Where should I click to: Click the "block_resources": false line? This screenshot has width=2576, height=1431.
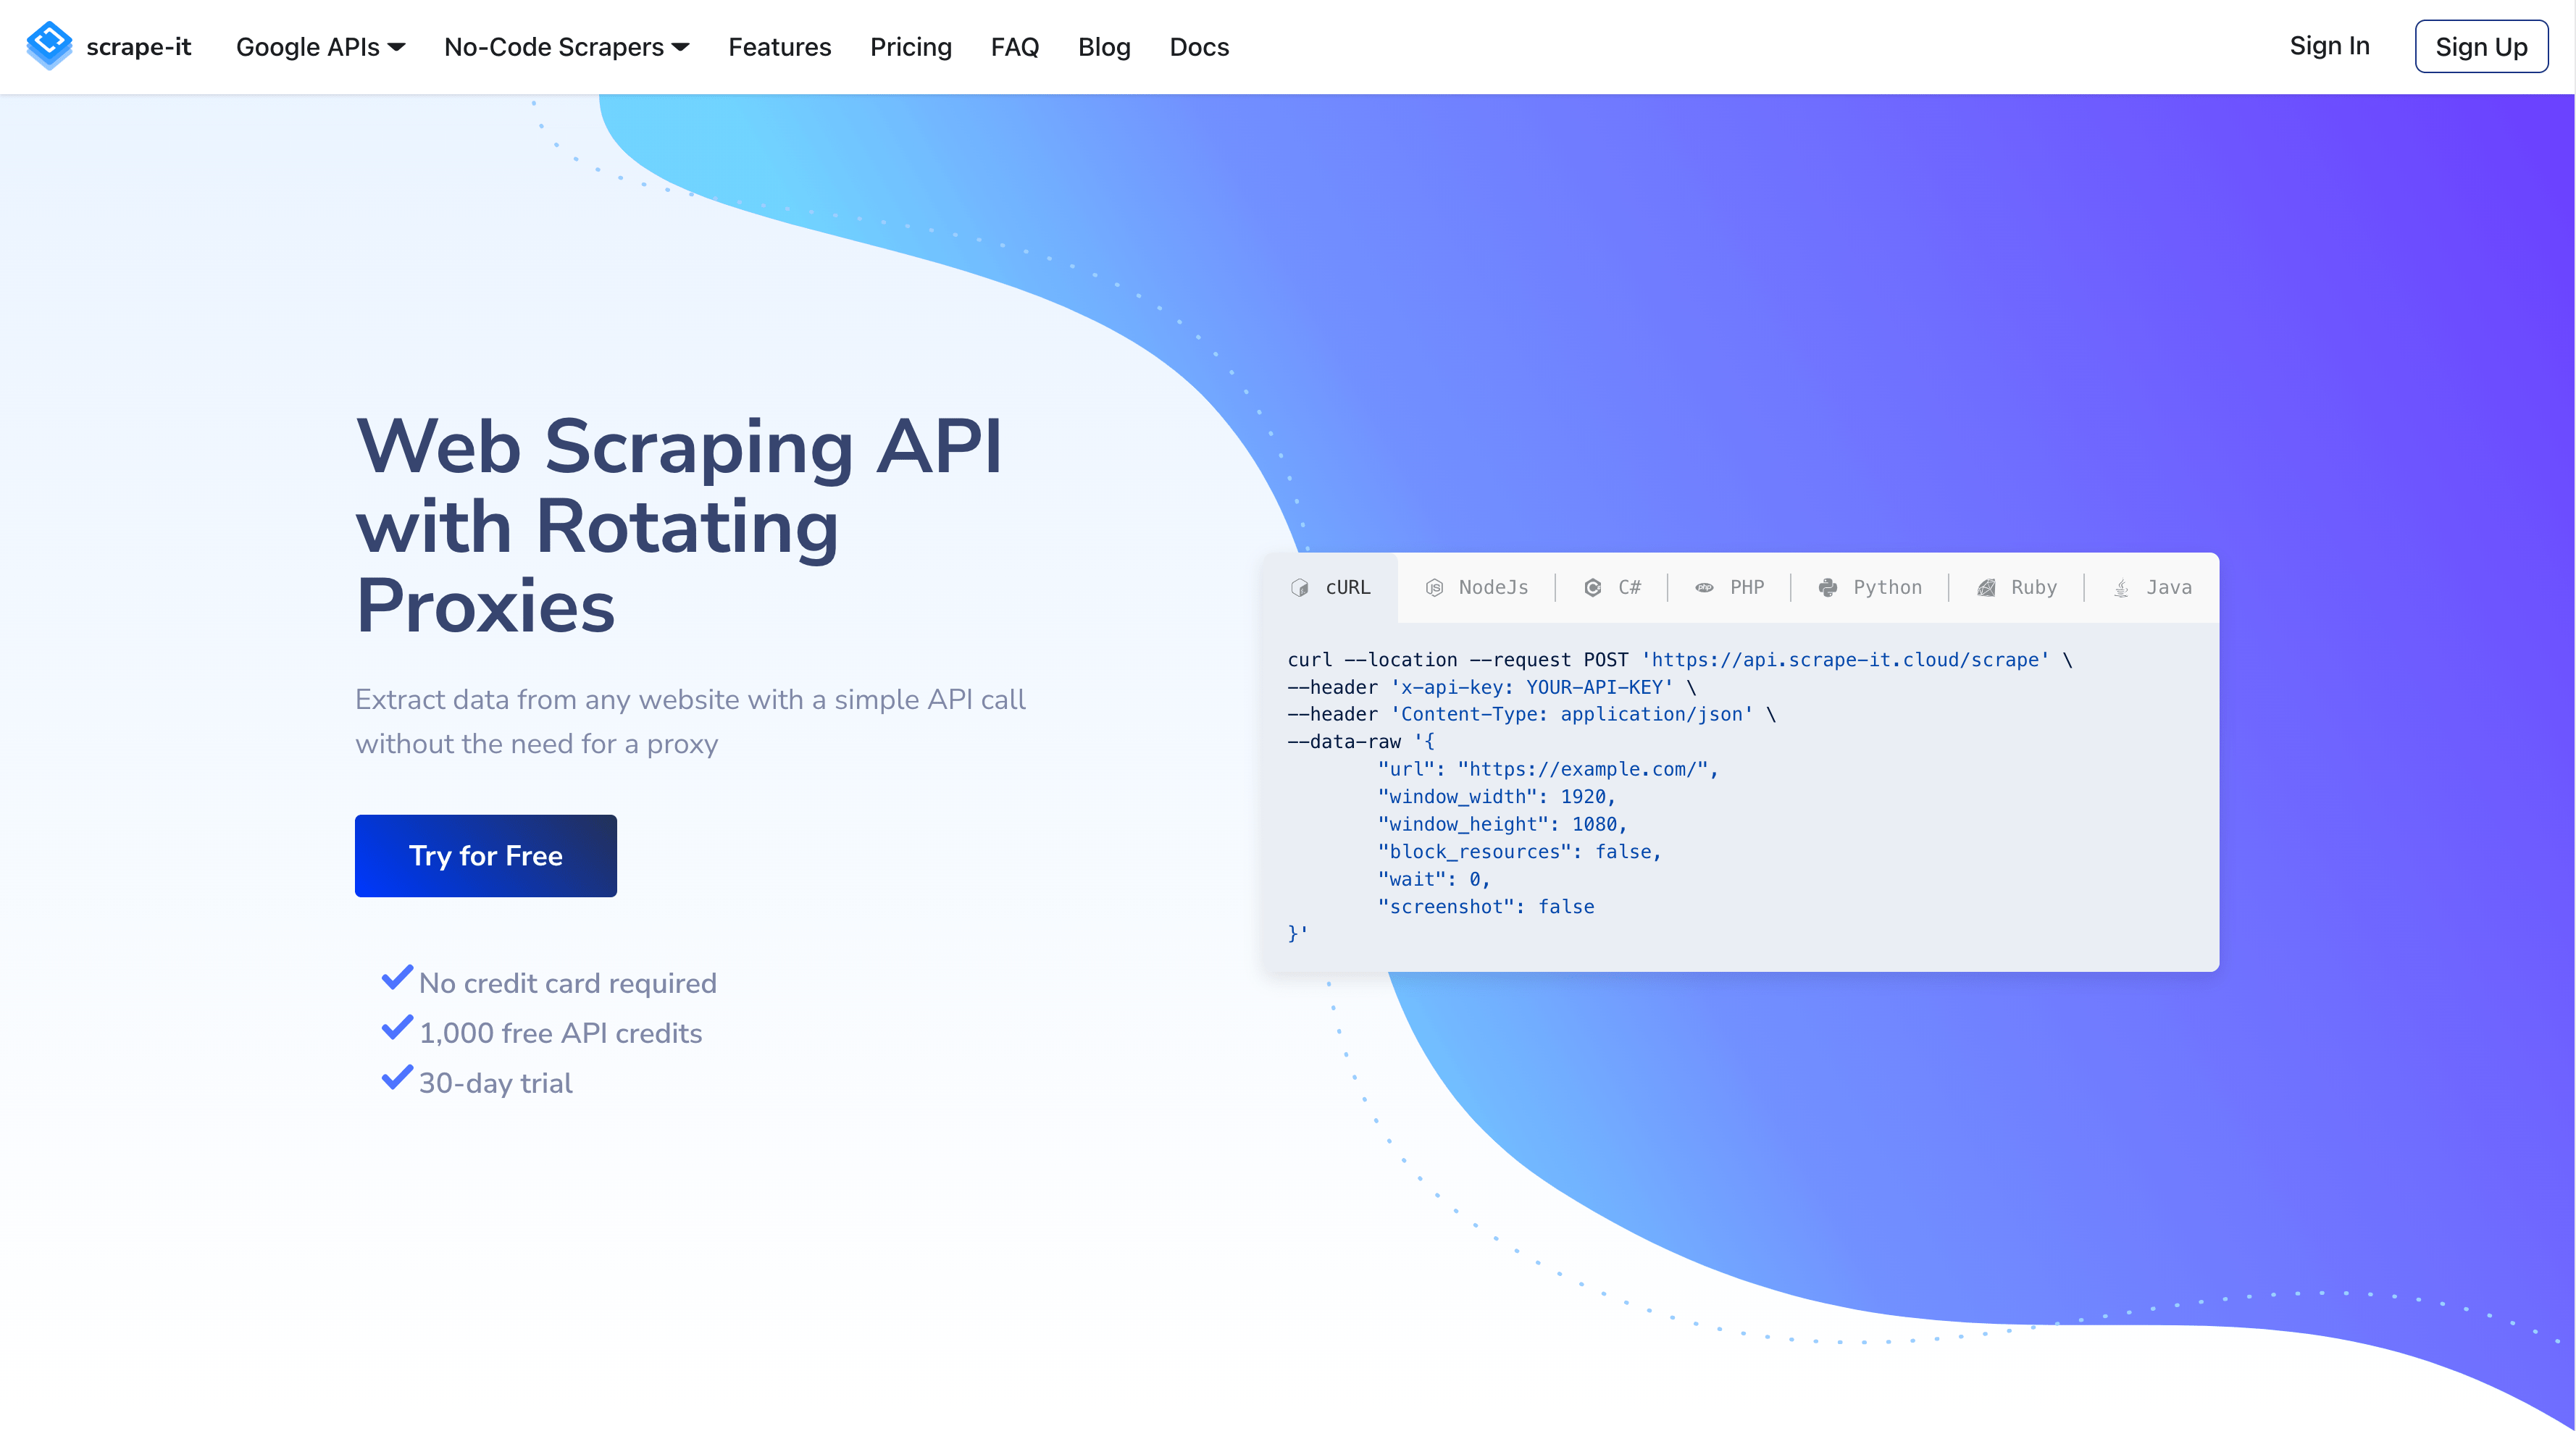[x=1519, y=851]
